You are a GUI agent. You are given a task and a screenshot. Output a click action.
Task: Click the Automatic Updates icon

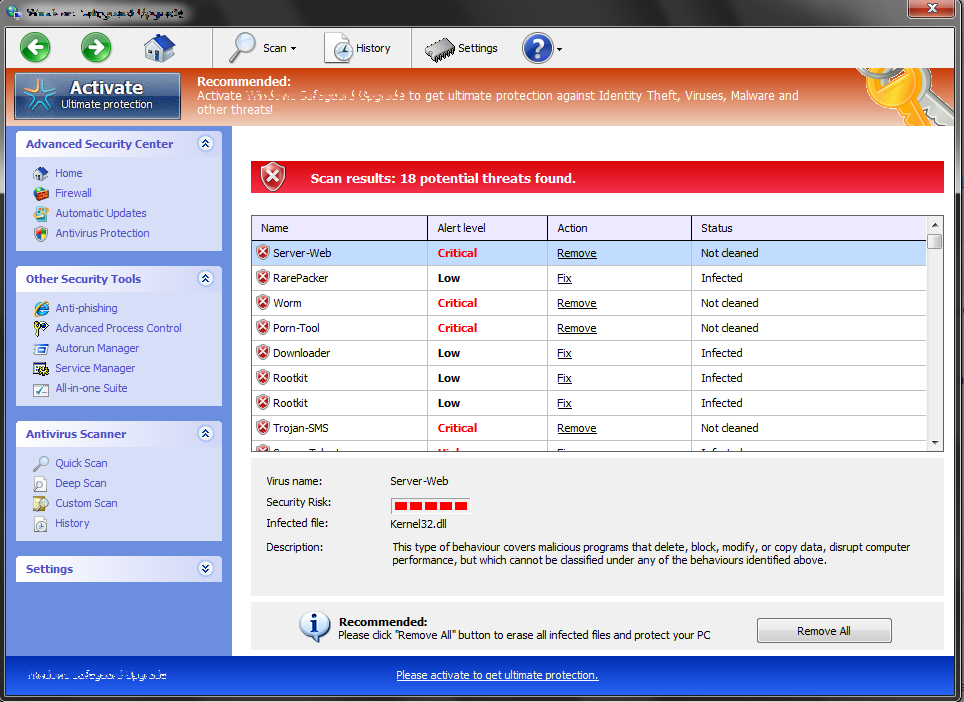point(41,213)
